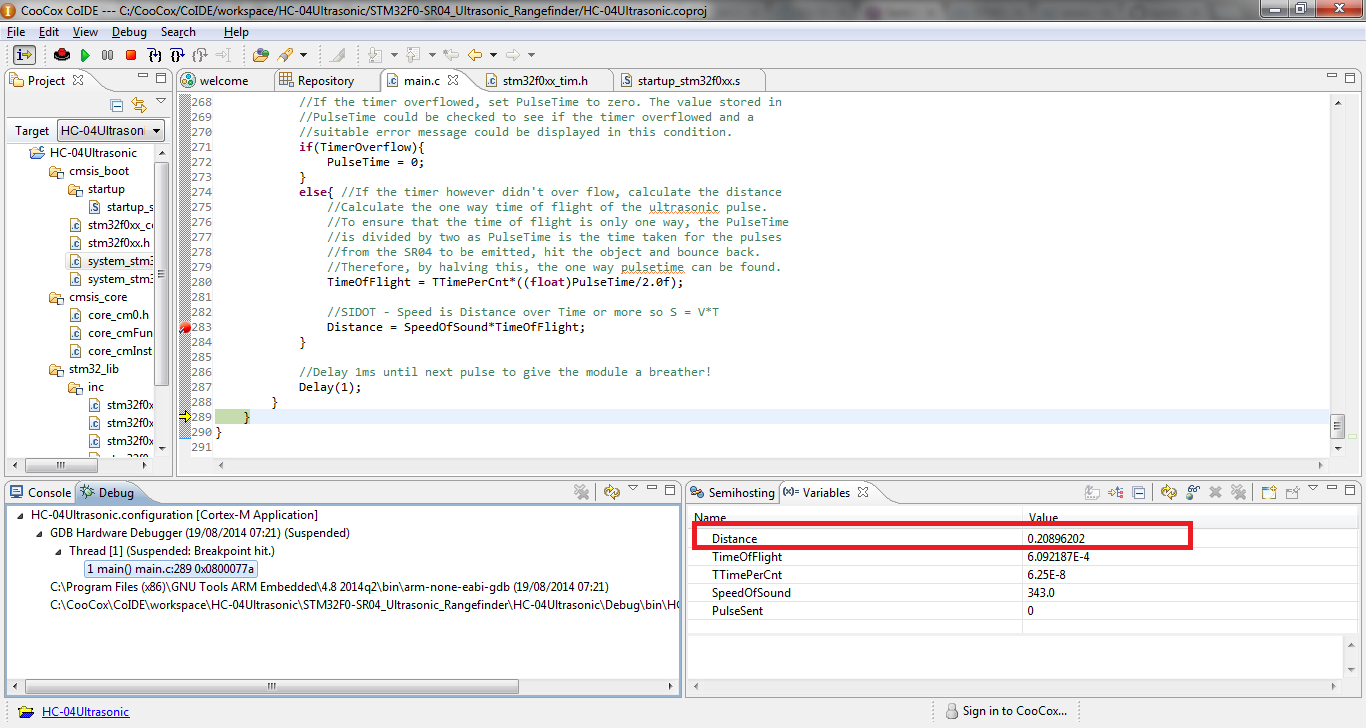Toggle Instruction Stepping Mode button
The width and height of the screenshot is (1366, 728).
click(25, 55)
